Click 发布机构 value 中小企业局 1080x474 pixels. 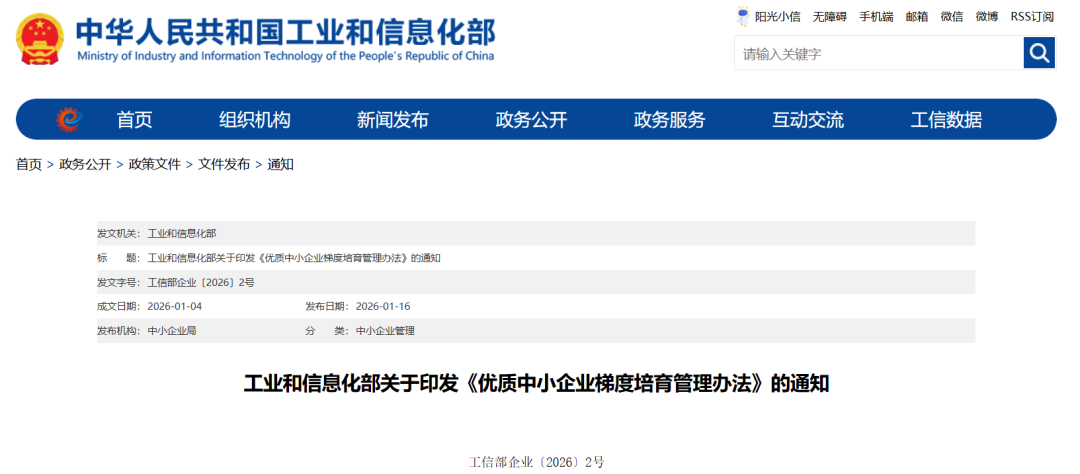[172, 331]
